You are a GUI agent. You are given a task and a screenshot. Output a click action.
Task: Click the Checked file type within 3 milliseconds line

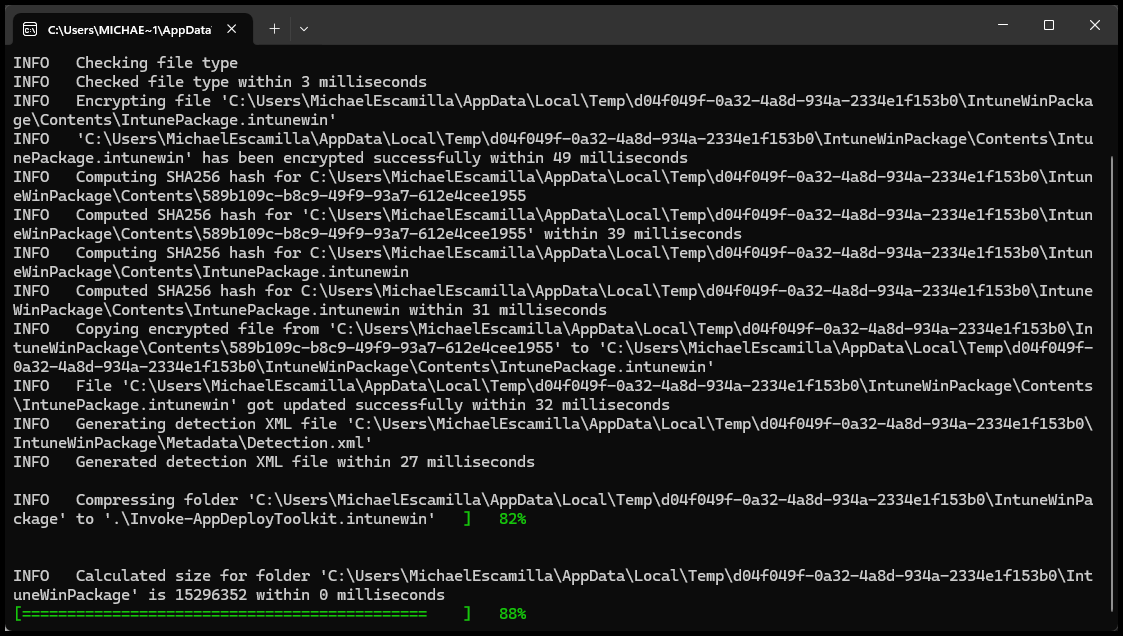(200, 81)
